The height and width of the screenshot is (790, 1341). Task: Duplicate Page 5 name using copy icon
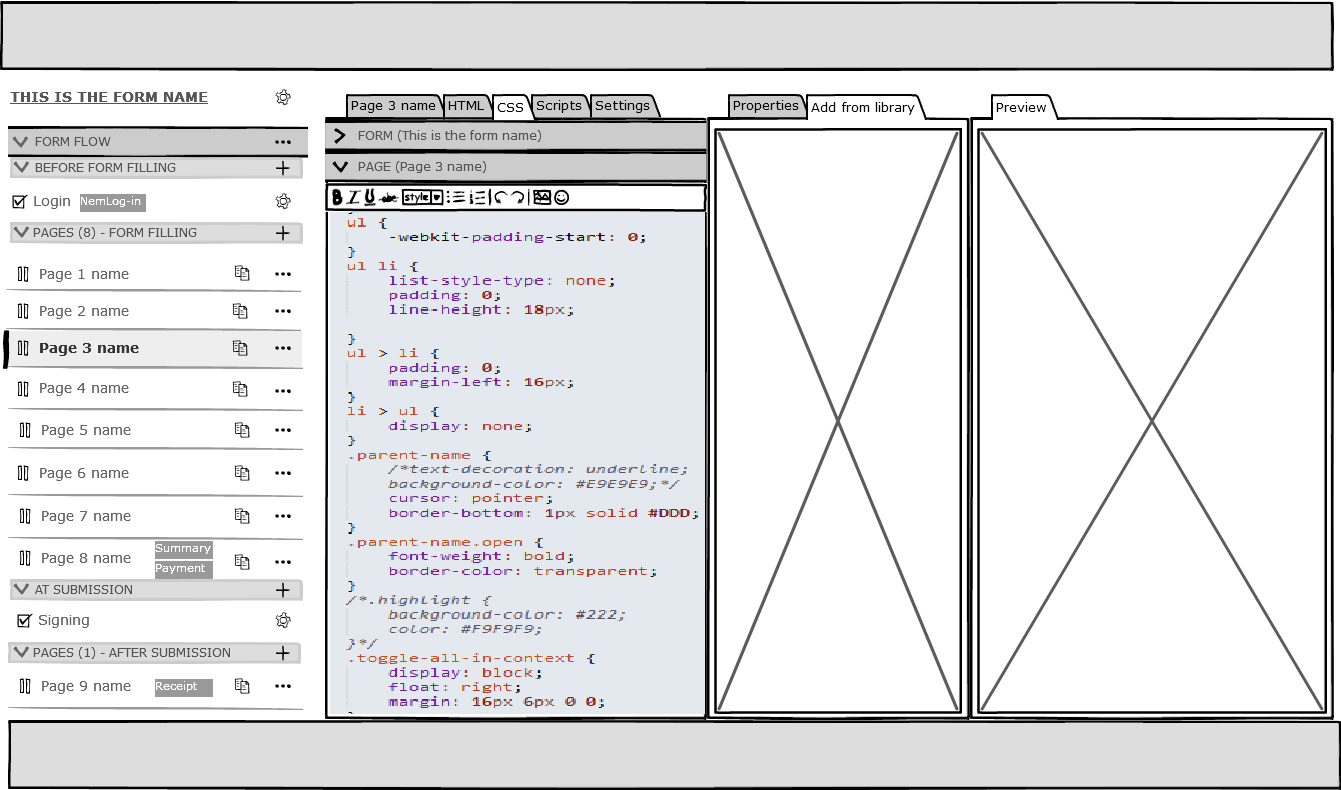click(x=242, y=430)
